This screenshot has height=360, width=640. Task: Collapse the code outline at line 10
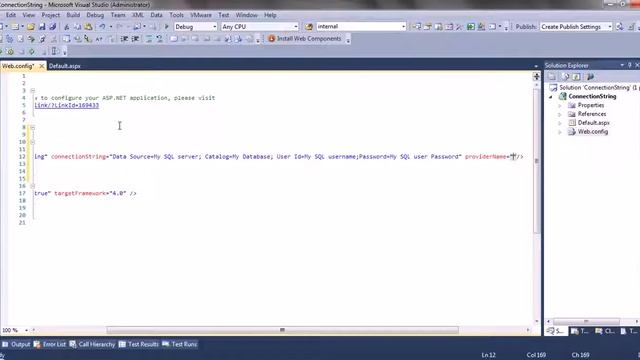tap(33, 142)
